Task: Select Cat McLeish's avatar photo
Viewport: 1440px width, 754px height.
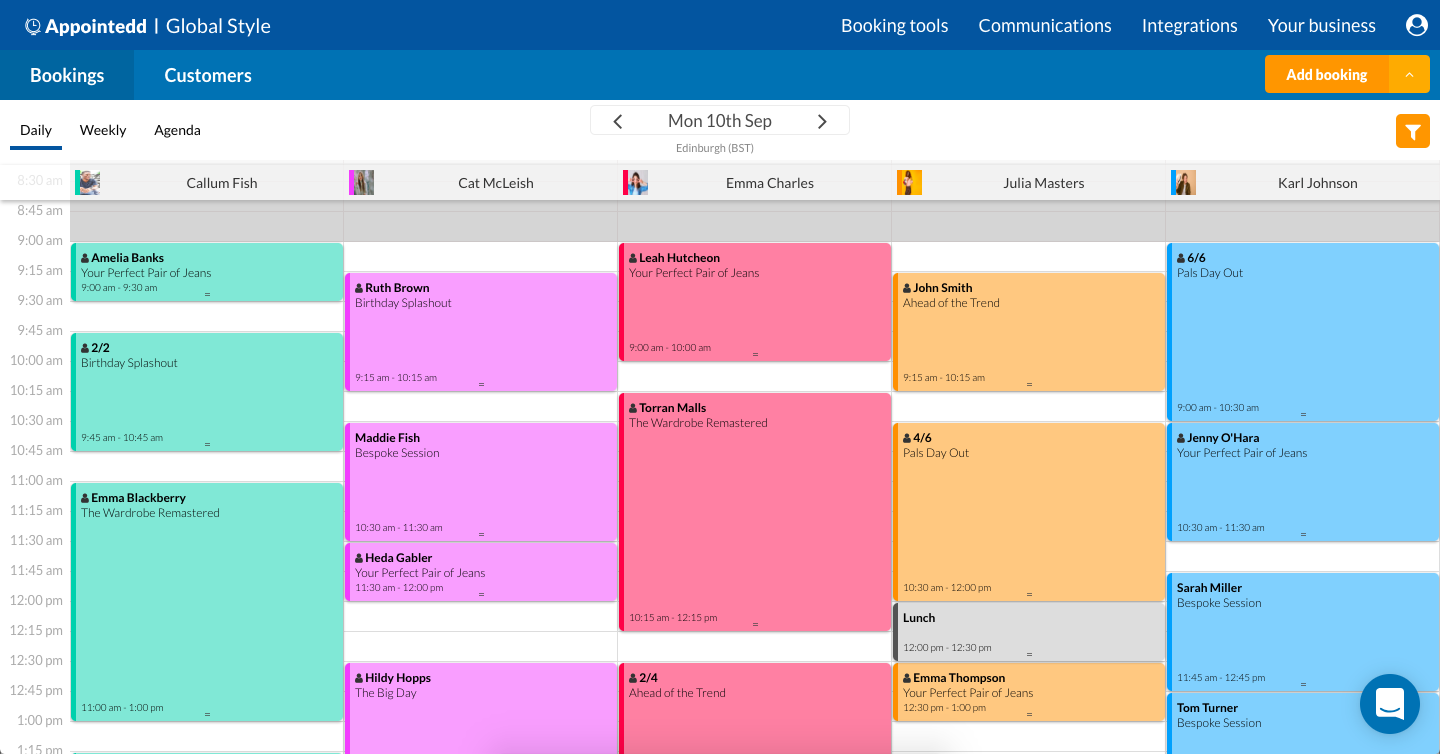Action: click(x=361, y=182)
